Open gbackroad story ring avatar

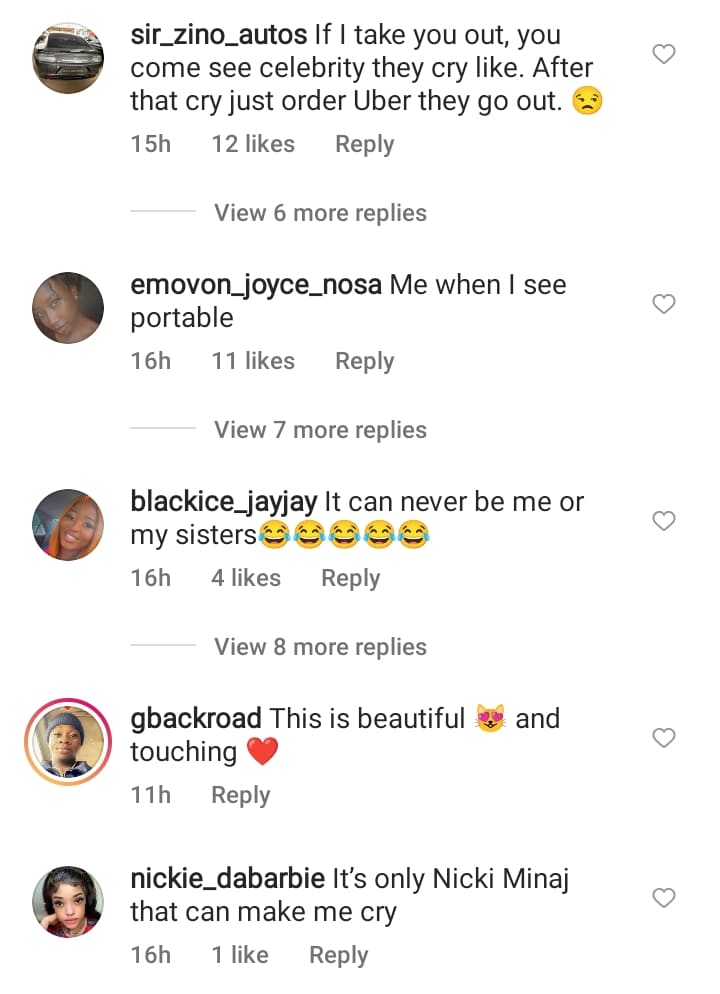click(68, 742)
